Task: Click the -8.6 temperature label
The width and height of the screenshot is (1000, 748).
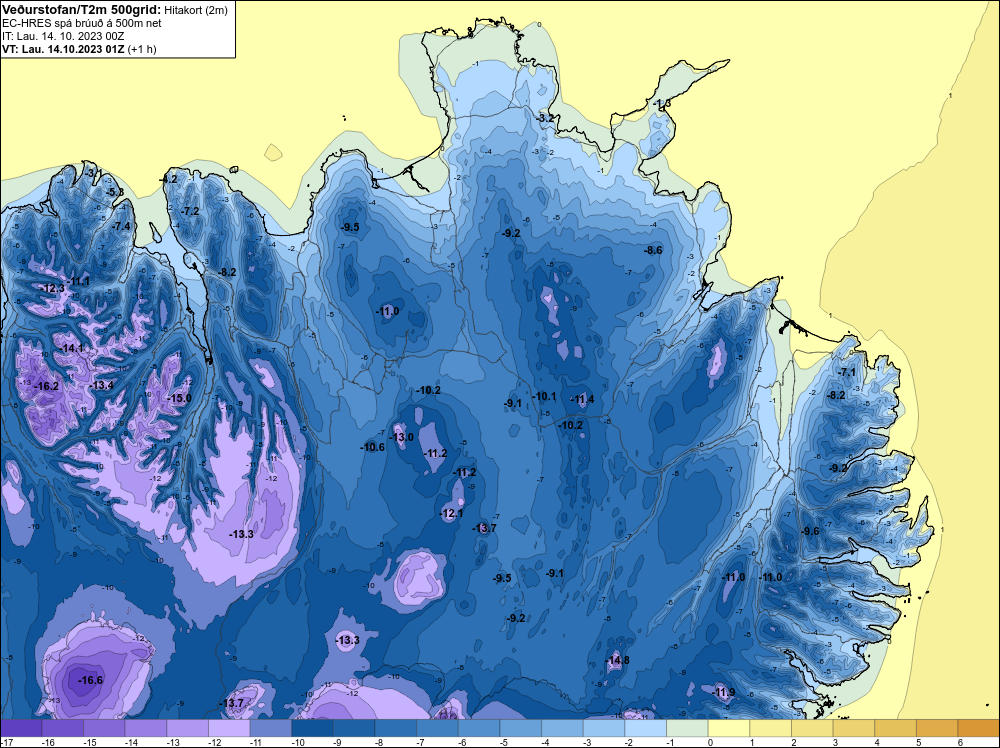Action: 652,251
